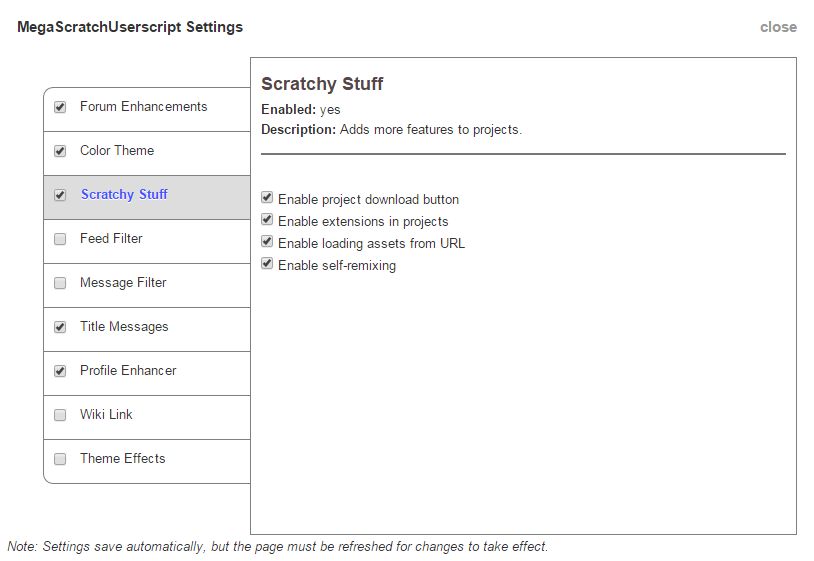Image resolution: width=814 pixels, height=561 pixels.
Task: Toggle the Forum Enhancements checkbox
Action: coord(60,107)
